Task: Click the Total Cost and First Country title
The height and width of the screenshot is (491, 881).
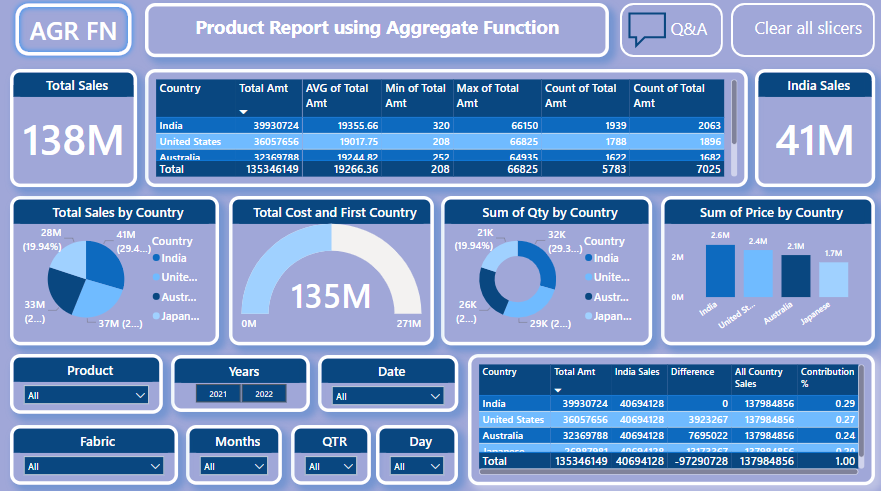Action: (335, 212)
